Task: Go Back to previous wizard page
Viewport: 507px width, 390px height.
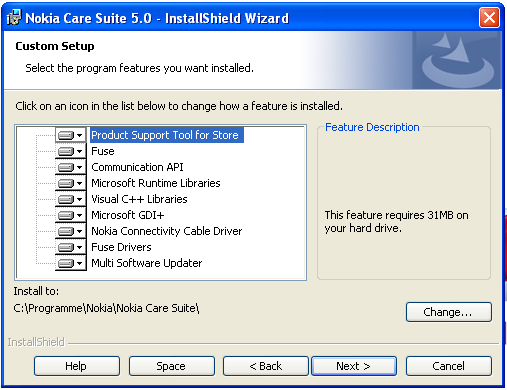Action: tap(266, 366)
